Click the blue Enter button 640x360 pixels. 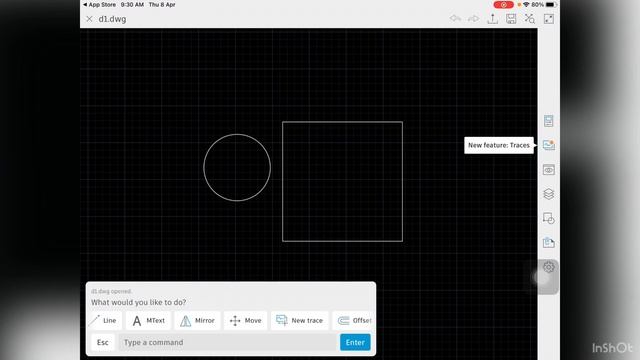click(355, 342)
